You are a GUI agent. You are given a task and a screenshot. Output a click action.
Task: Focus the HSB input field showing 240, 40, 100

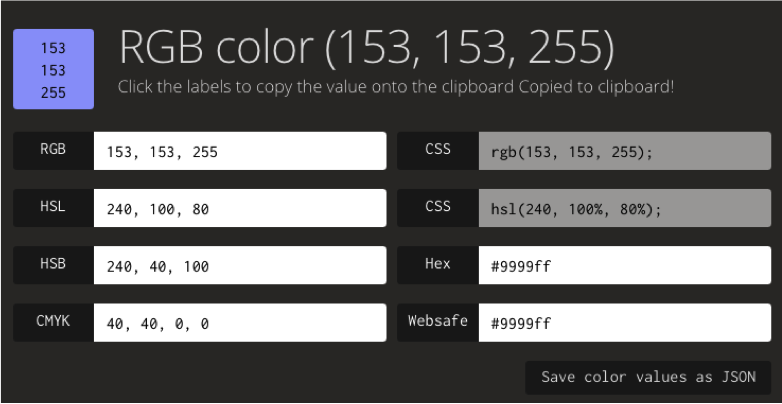pos(240,265)
